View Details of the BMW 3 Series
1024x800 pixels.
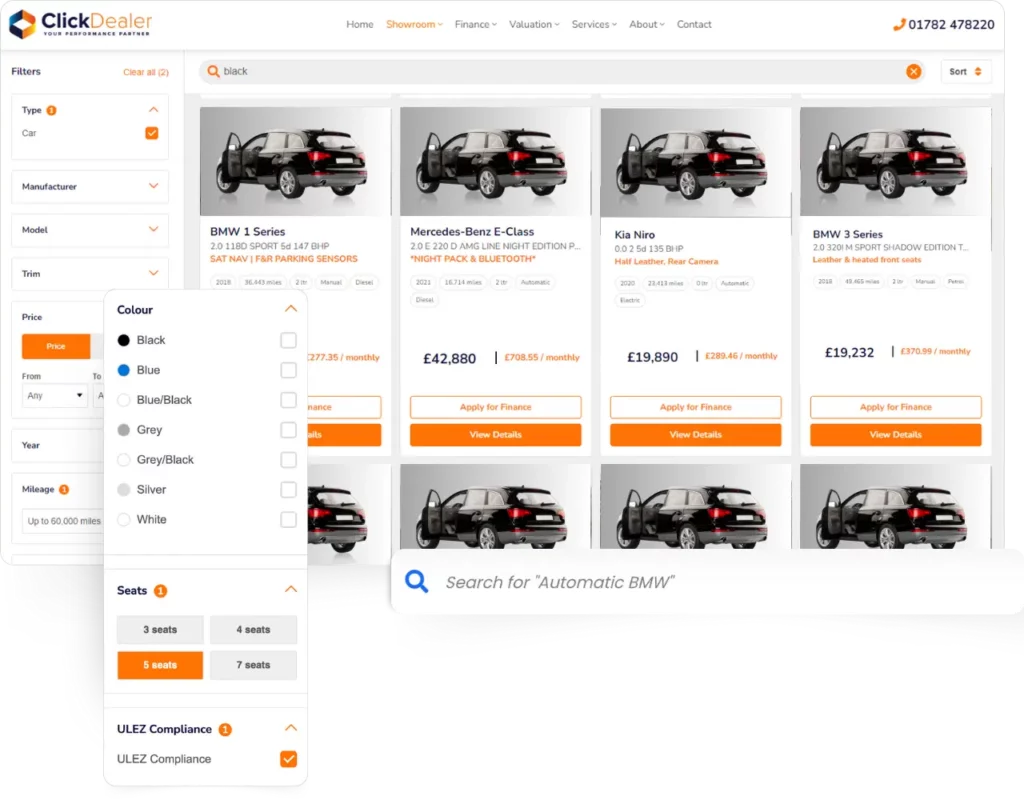[x=895, y=435]
